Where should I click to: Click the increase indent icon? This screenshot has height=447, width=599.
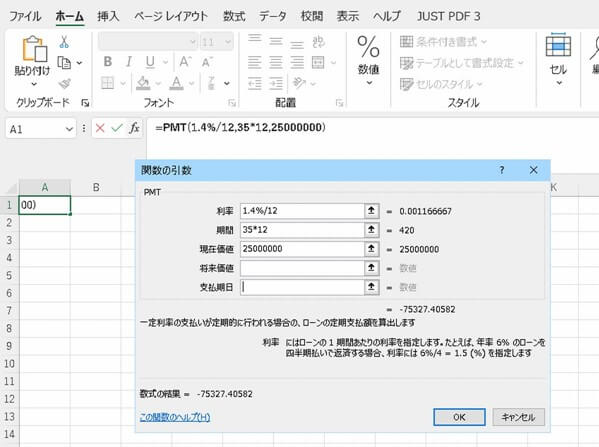coord(276,83)
